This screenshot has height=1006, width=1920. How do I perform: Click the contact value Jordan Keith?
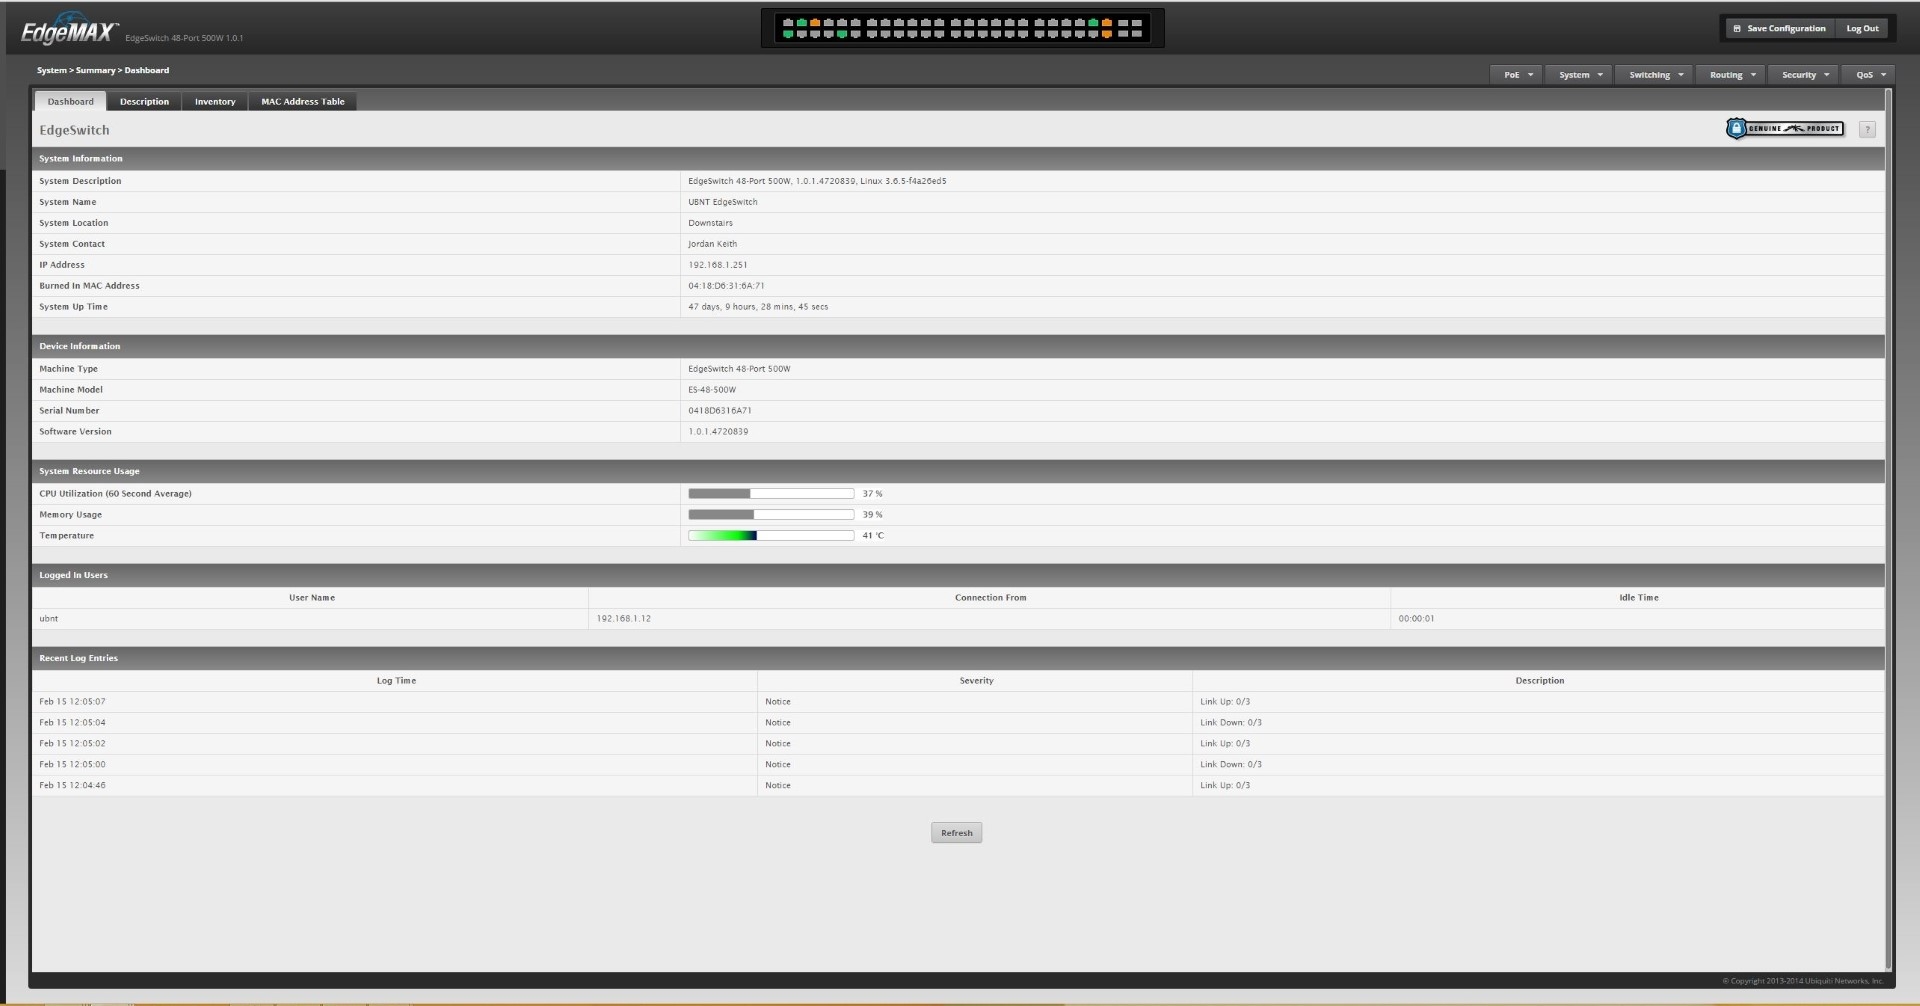pos(712,244)
